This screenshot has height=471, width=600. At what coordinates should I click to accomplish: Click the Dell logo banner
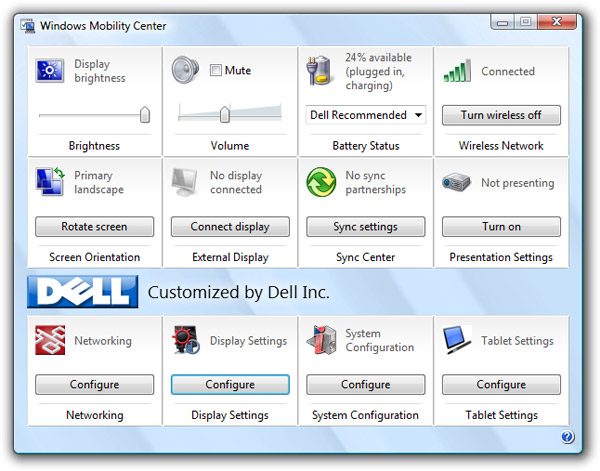(x=83, y=292)
